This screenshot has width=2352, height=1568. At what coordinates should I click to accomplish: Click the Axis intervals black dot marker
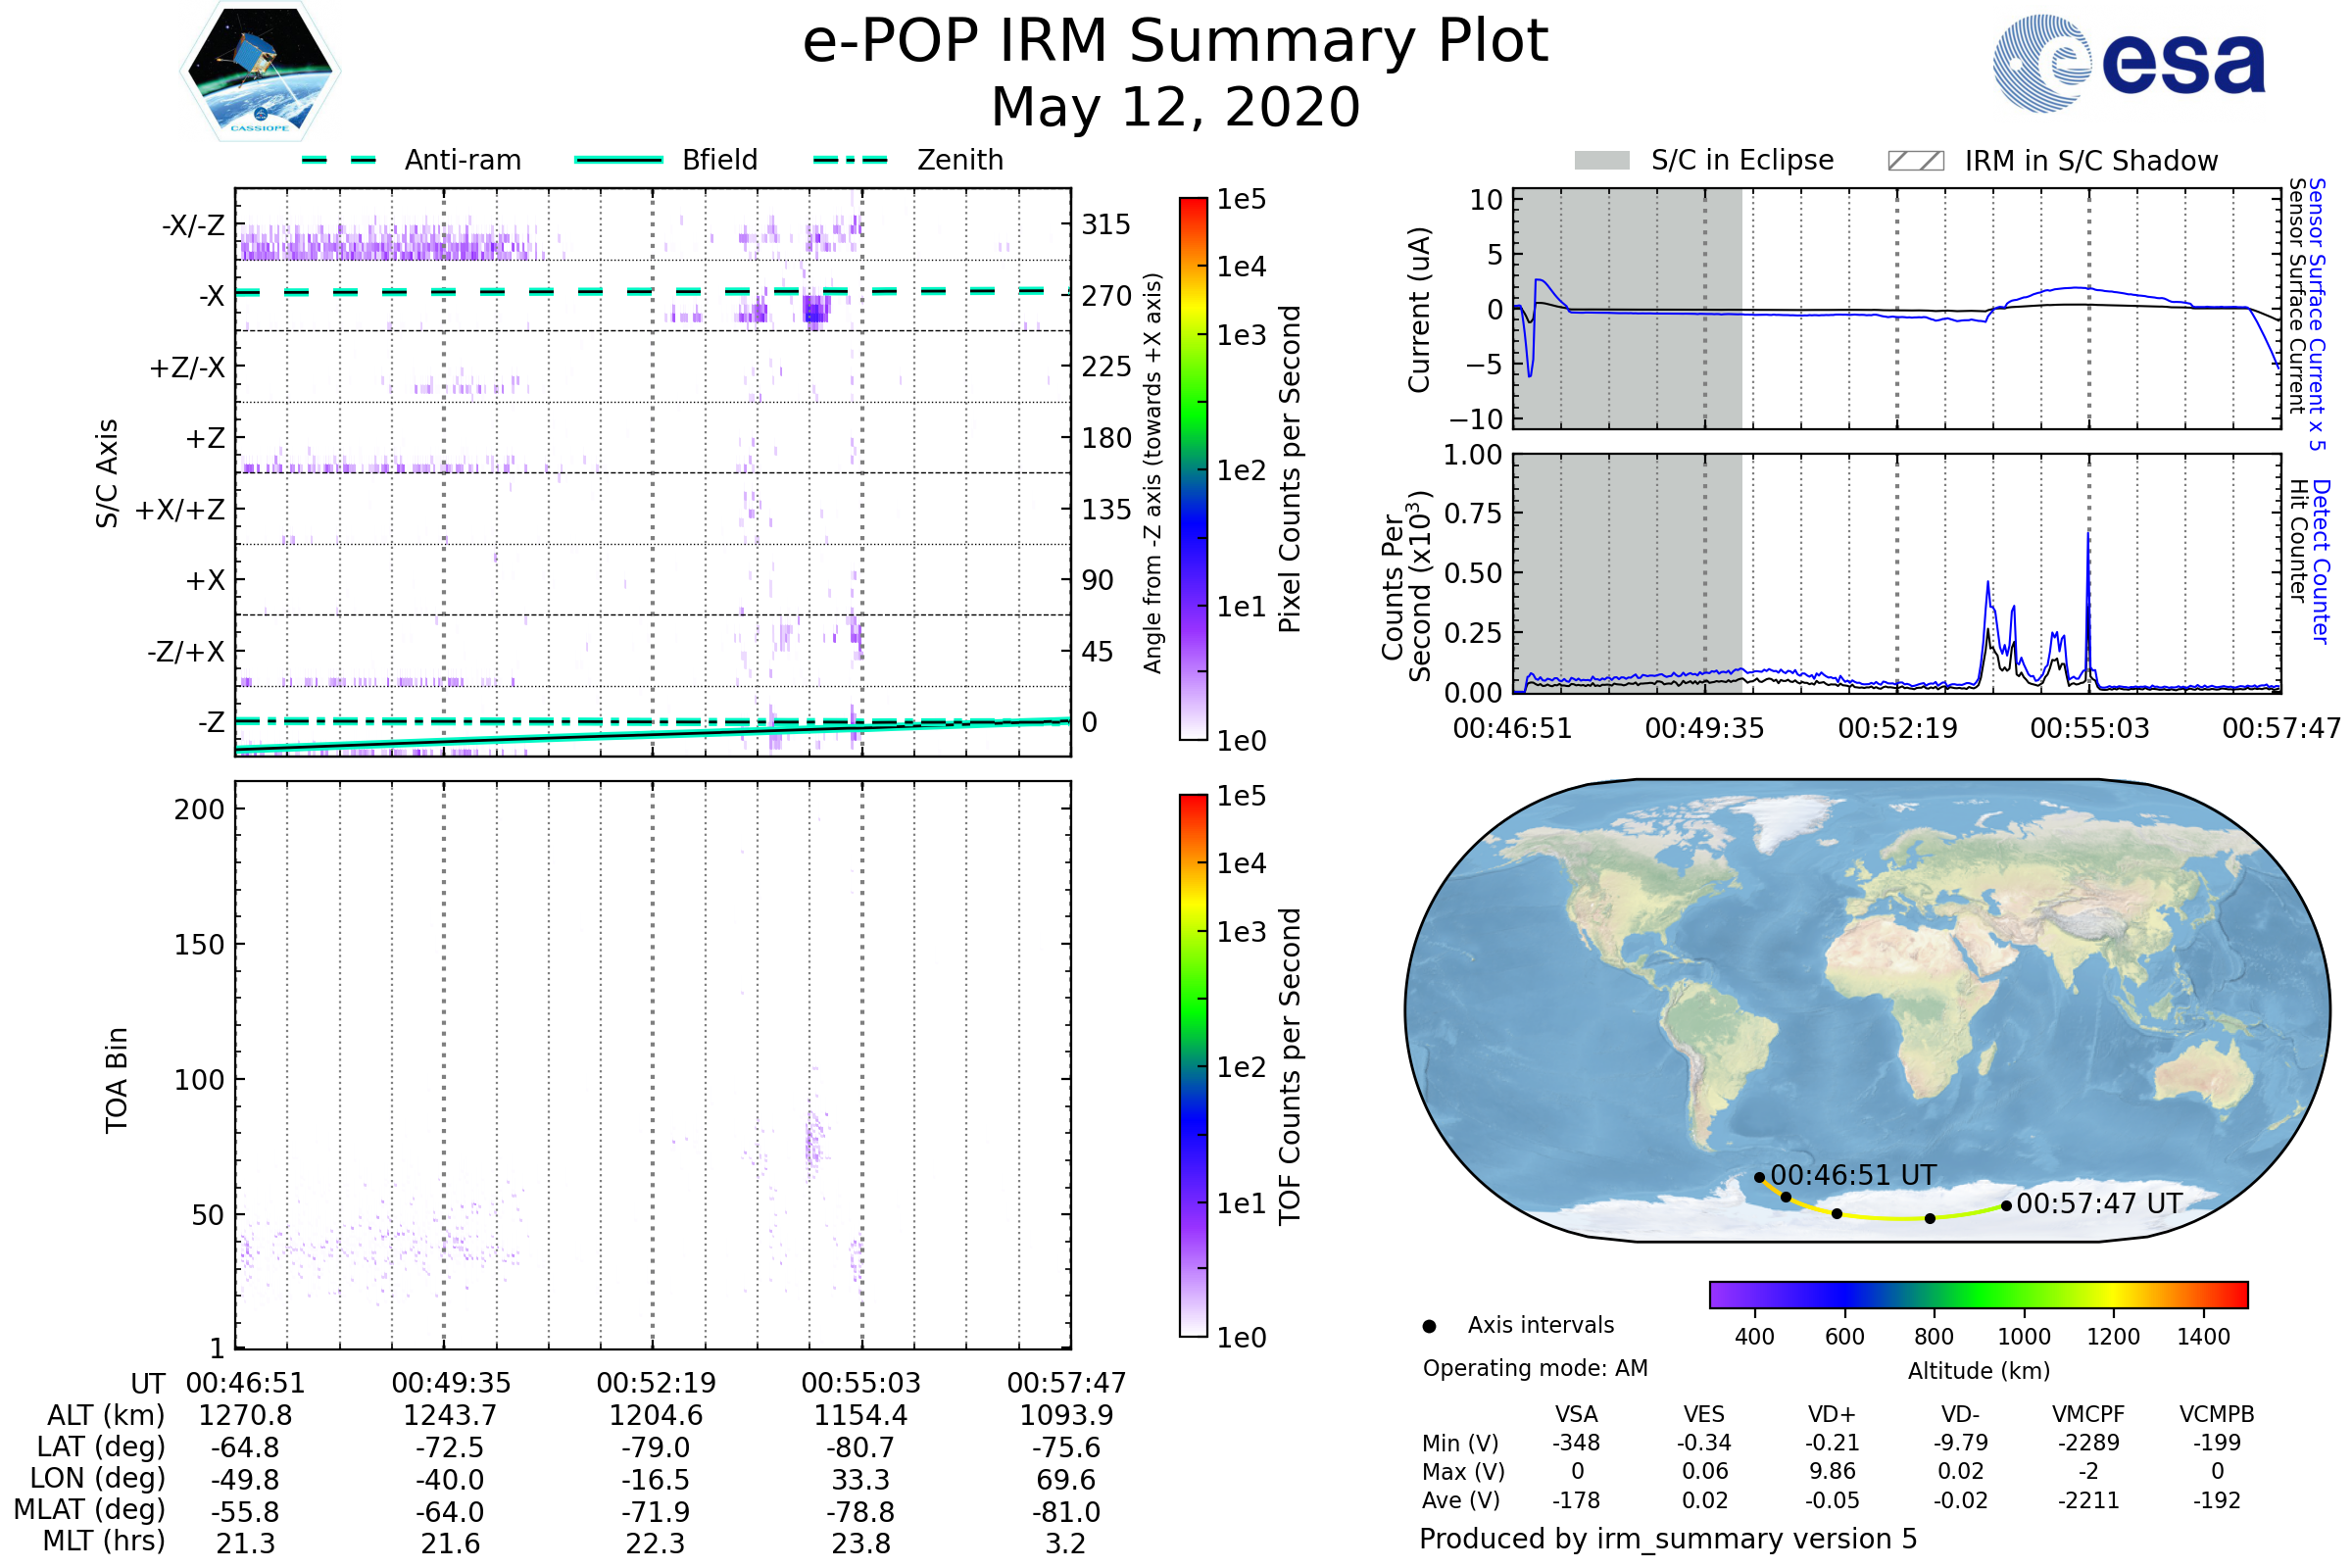pos(1429,1326)
